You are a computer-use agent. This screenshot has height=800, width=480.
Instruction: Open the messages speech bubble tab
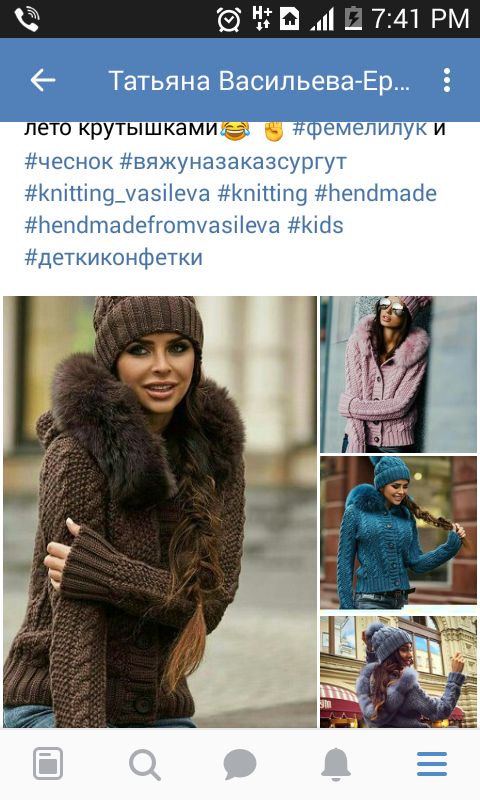tap(240, 764)
